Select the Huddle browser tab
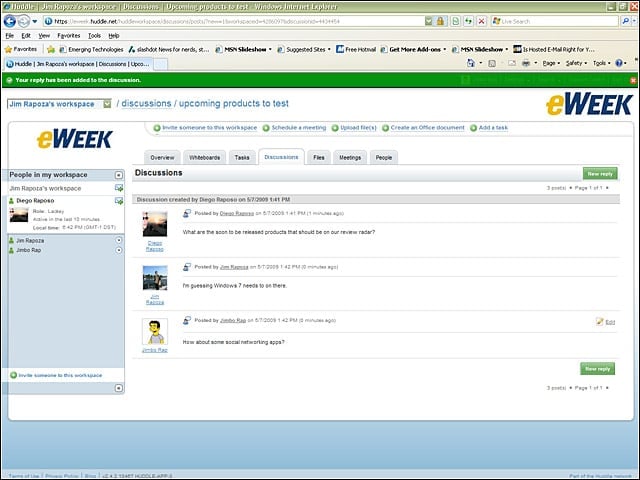Image resolution: width=640 pixels, height=480 pixels. tap(78, 64)
